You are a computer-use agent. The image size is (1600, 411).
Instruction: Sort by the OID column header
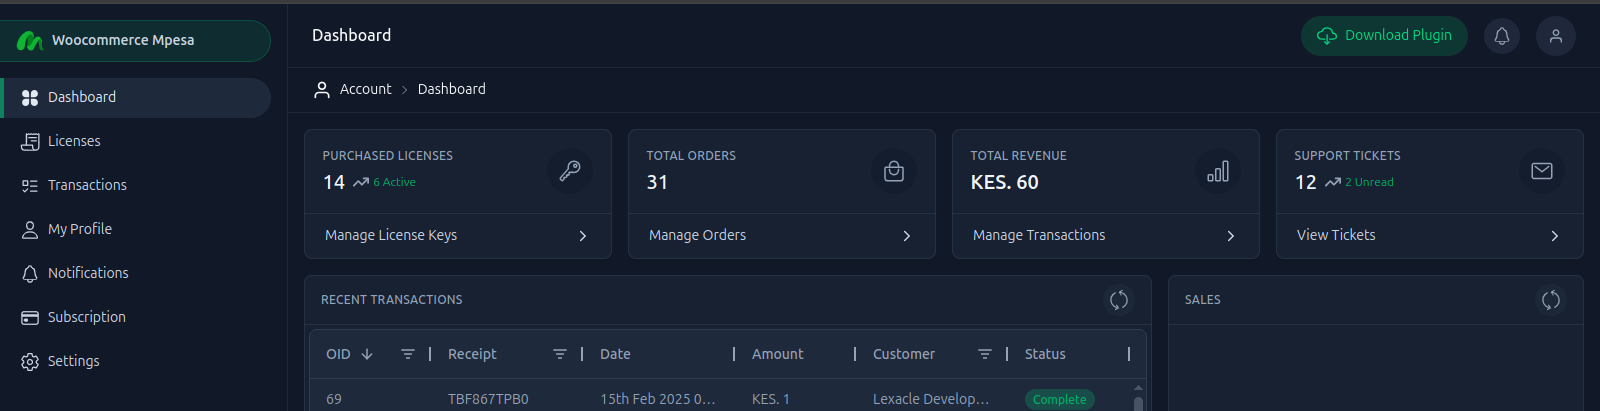pos(338,354)
